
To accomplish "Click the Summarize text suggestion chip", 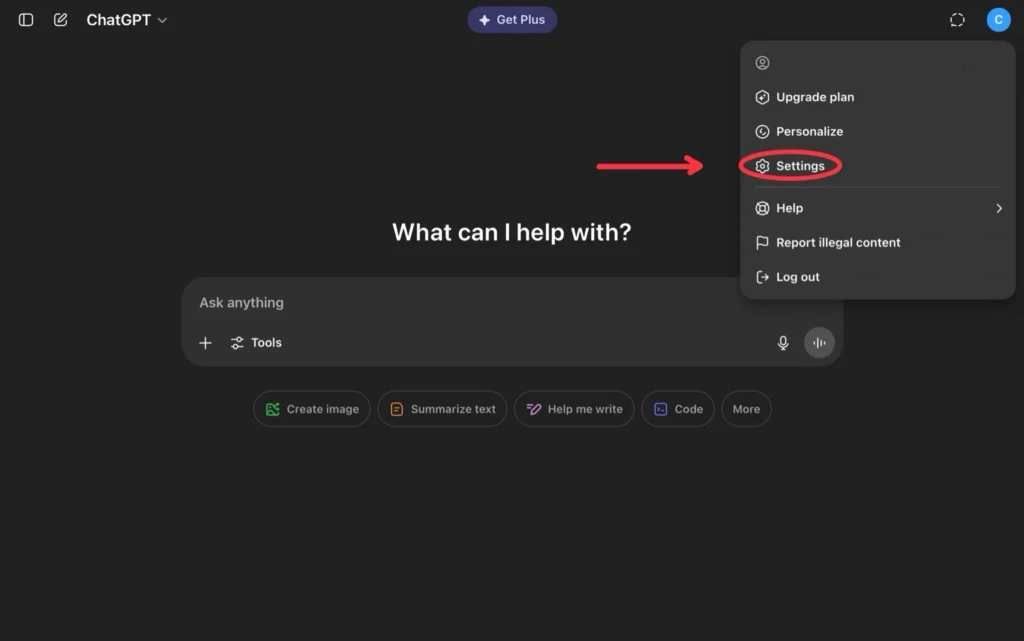I will tap(442, 409).
